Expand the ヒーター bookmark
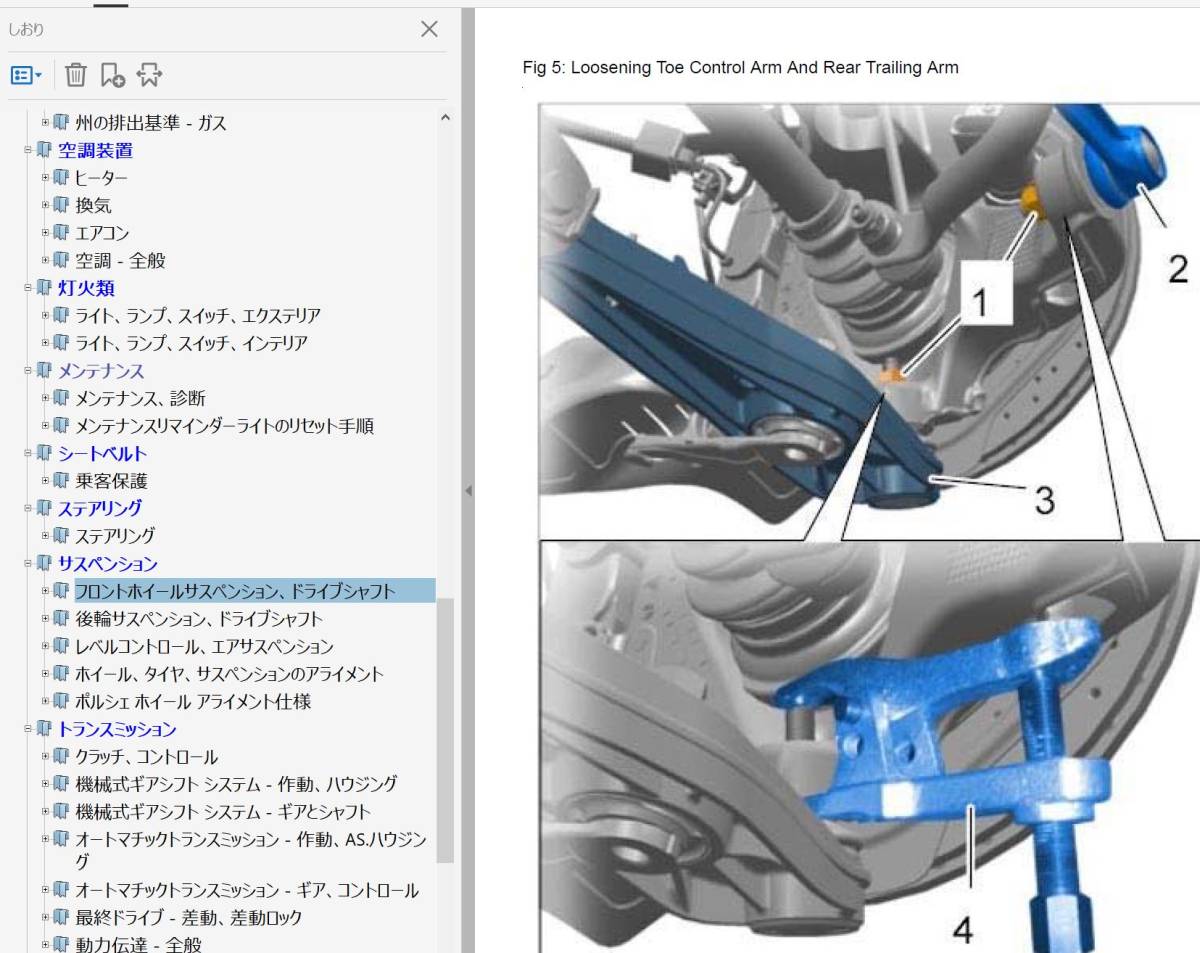1200x953 pixels. [45, 178]
